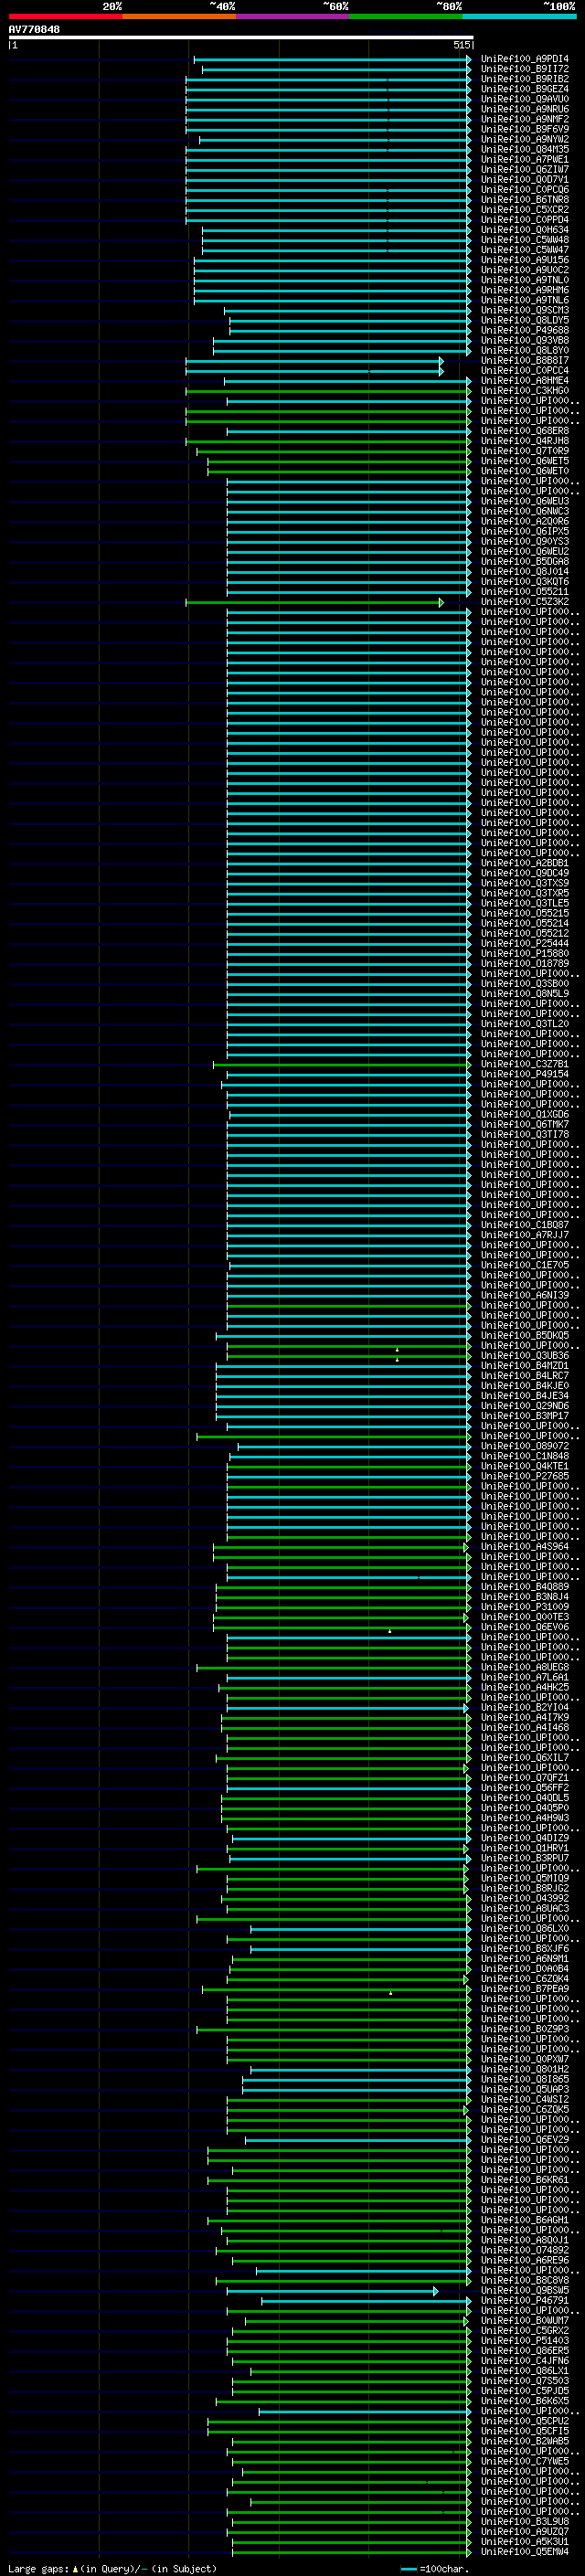585x2576 pixels.
Task: Select the UniRef100_Q8L8Y0 label
Action: click(524, 350)
